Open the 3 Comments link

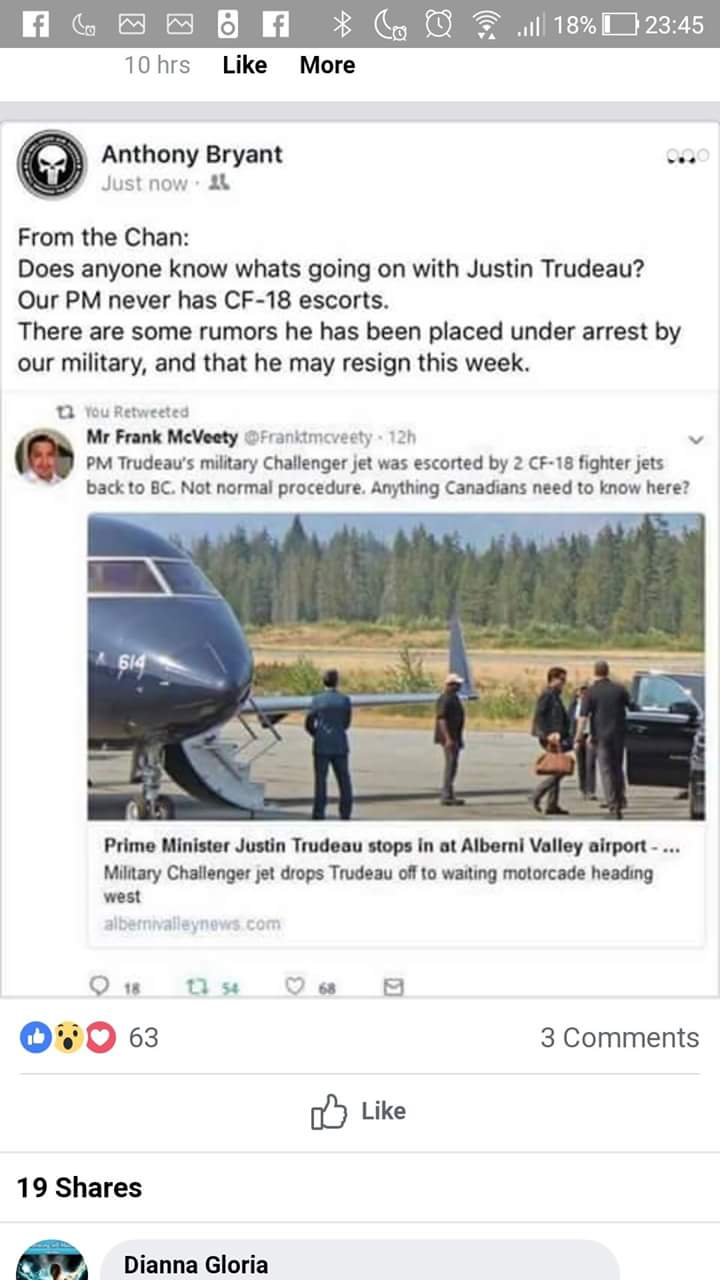tap(619, 1037)
